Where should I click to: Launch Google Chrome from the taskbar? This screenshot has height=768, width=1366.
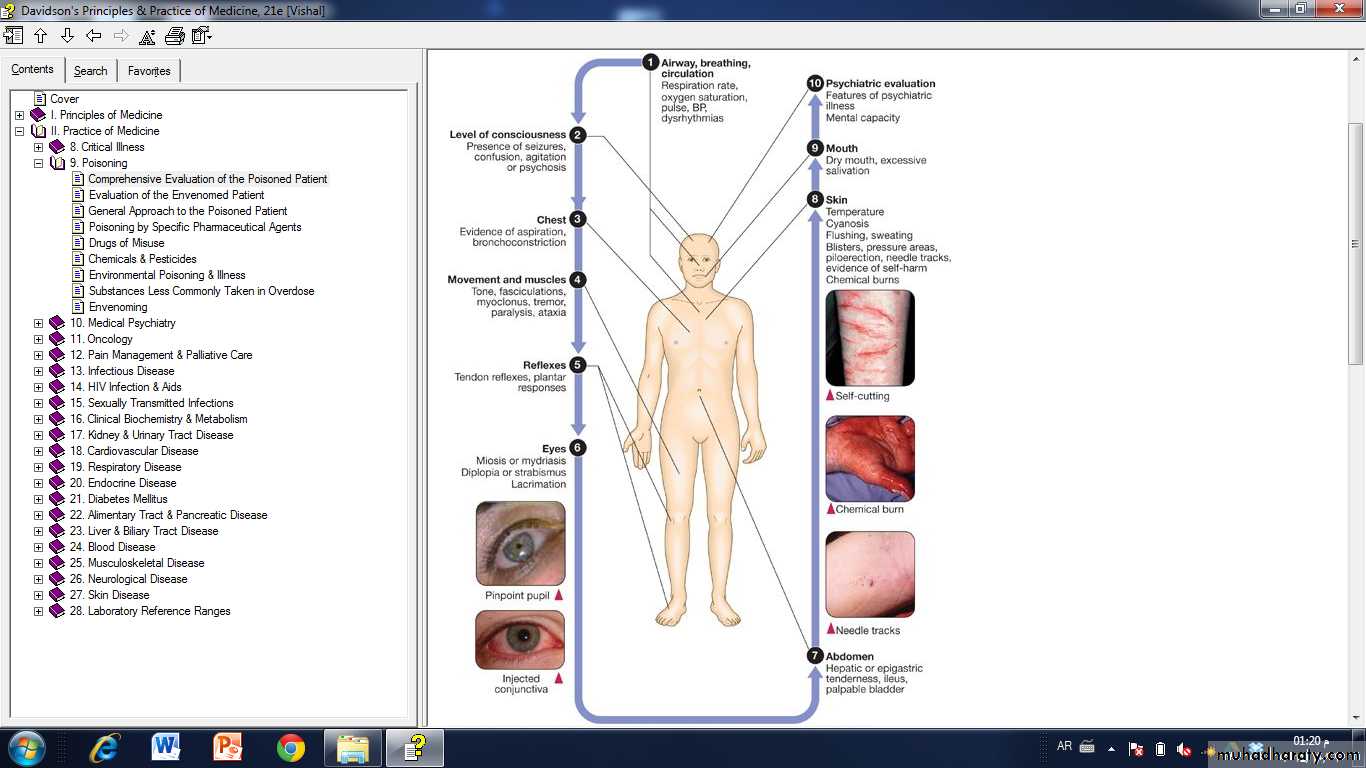291,747
